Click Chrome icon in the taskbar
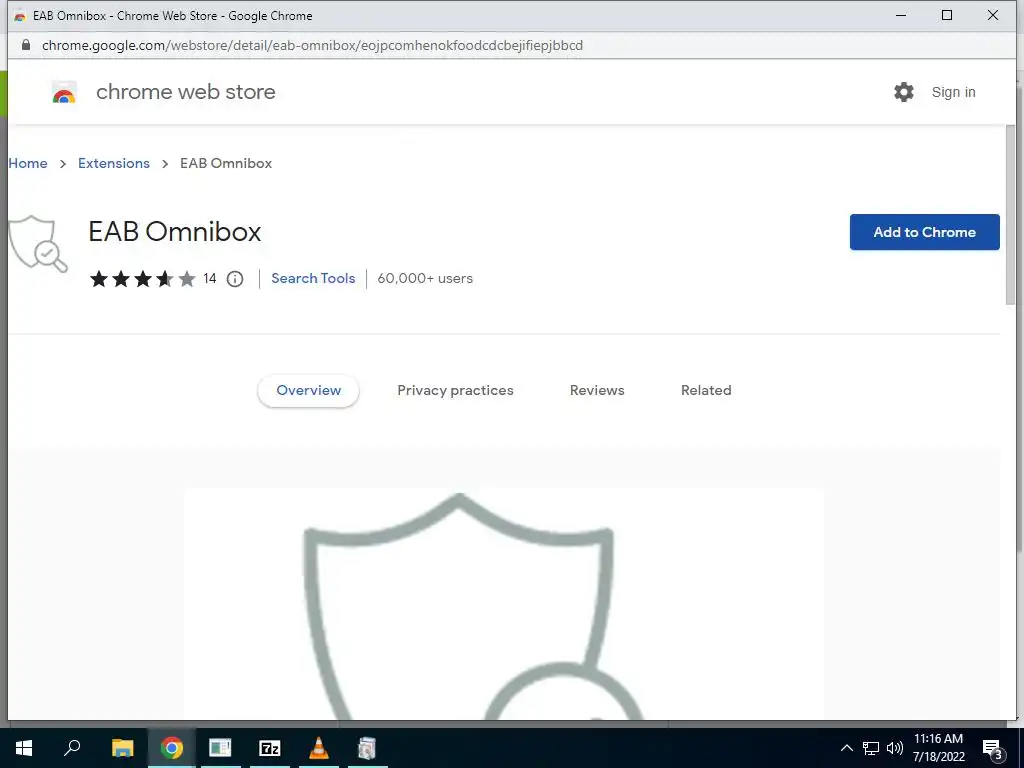Viewport: 1024px width, 768px height. pyautogui.click(x=172, y=748)
